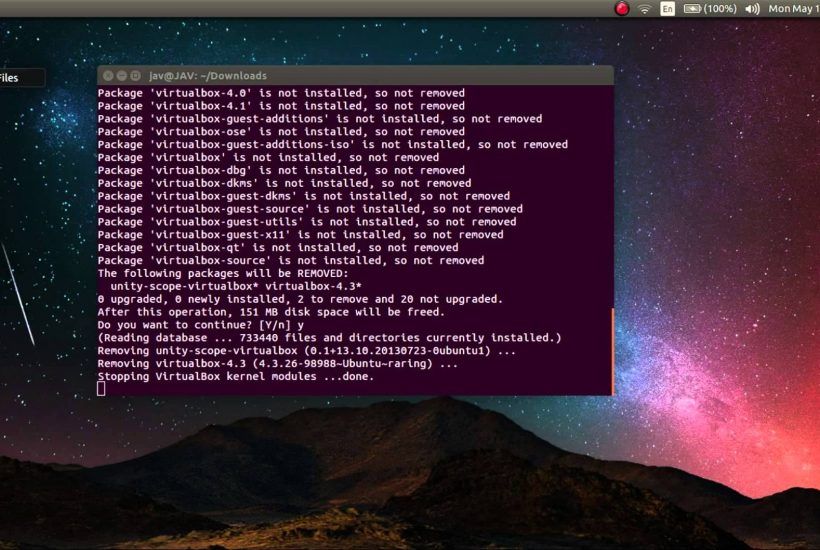Click the line mentioning 'virtualbox-dkms'
The image size is (820, 550).
pos(284,183)
